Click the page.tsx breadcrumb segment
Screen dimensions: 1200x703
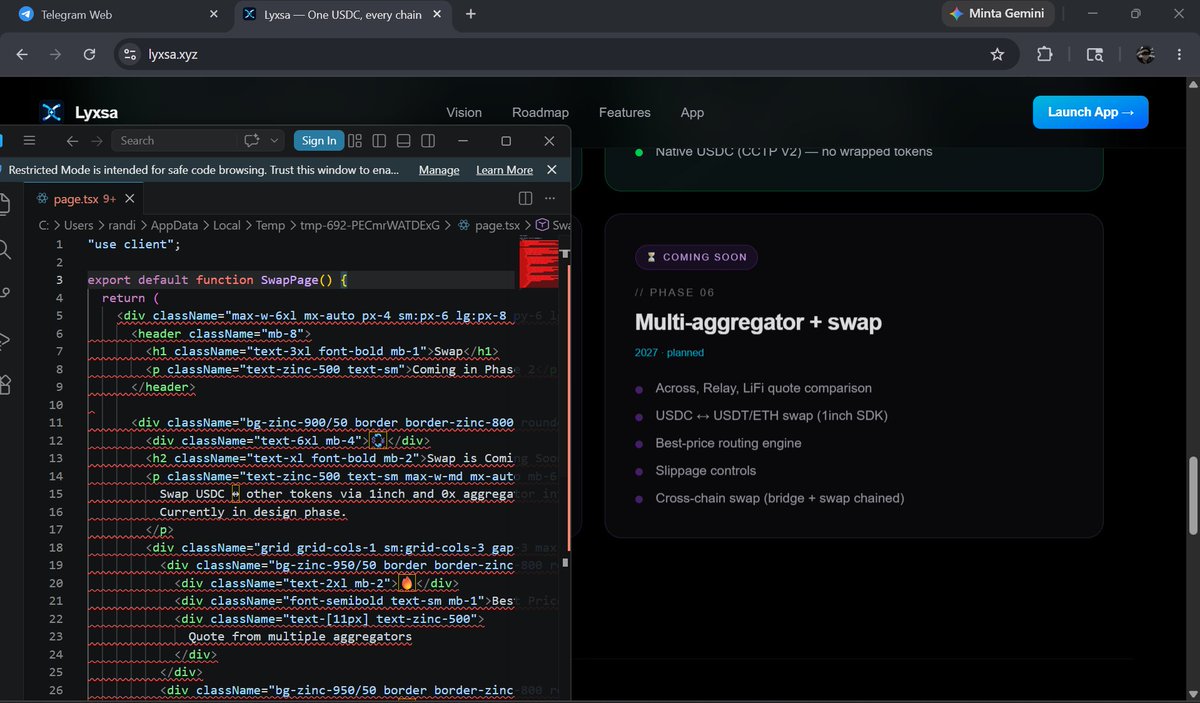click(489, 225)
